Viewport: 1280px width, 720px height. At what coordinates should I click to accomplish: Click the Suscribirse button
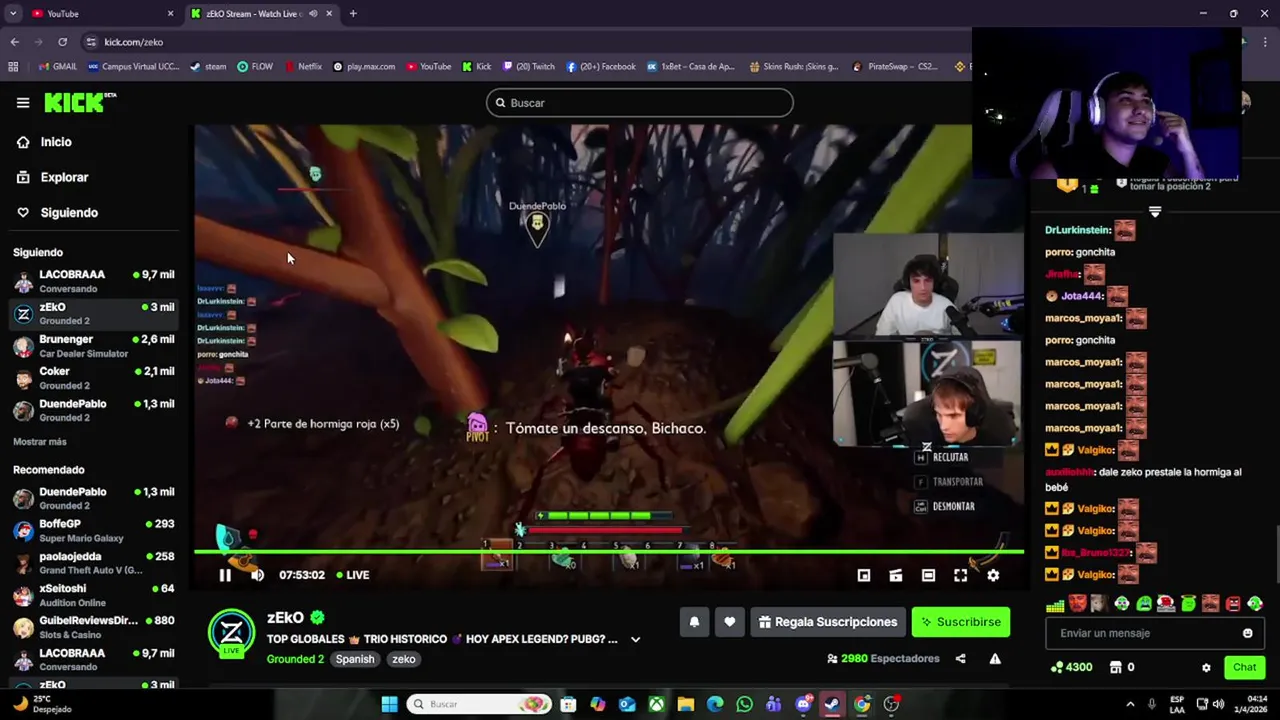pos(961,622)
